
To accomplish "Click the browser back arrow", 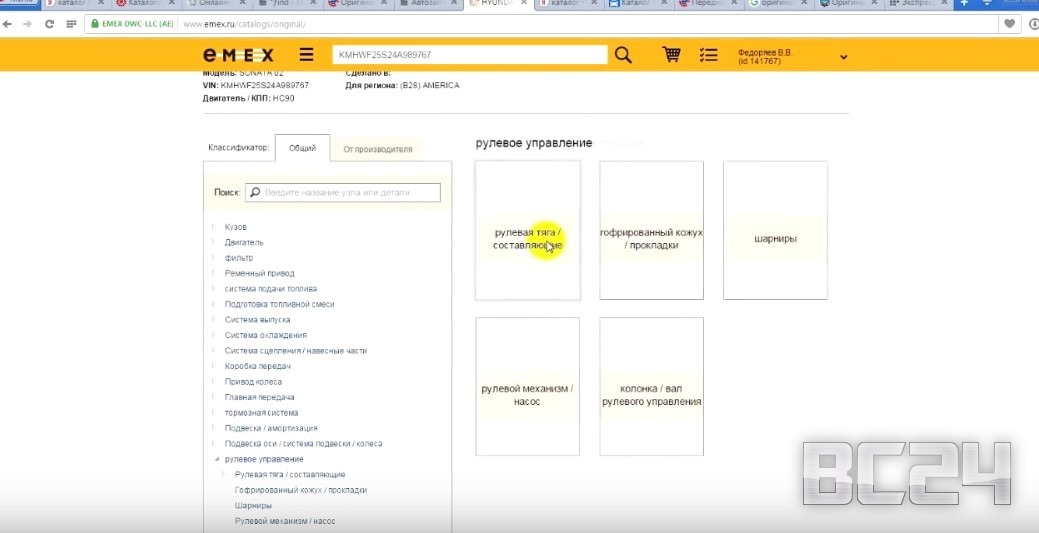I will (x=8, y=23).
